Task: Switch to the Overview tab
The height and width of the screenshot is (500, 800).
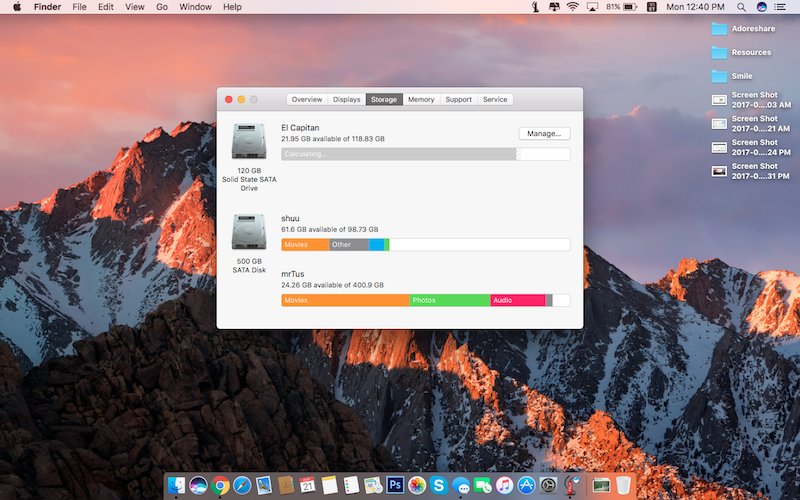Action: (307, 99)
